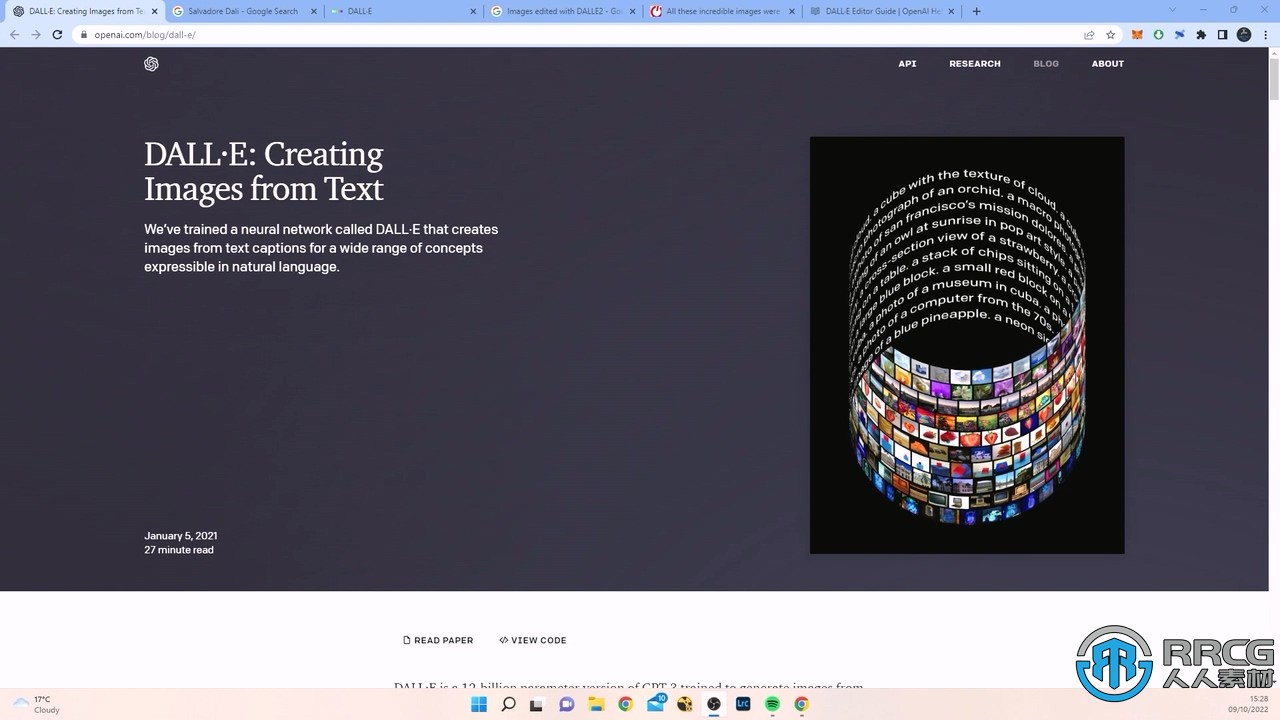Open the Chrome icon right of Spotify
The image size is (1280, 720).
[802, 704]
